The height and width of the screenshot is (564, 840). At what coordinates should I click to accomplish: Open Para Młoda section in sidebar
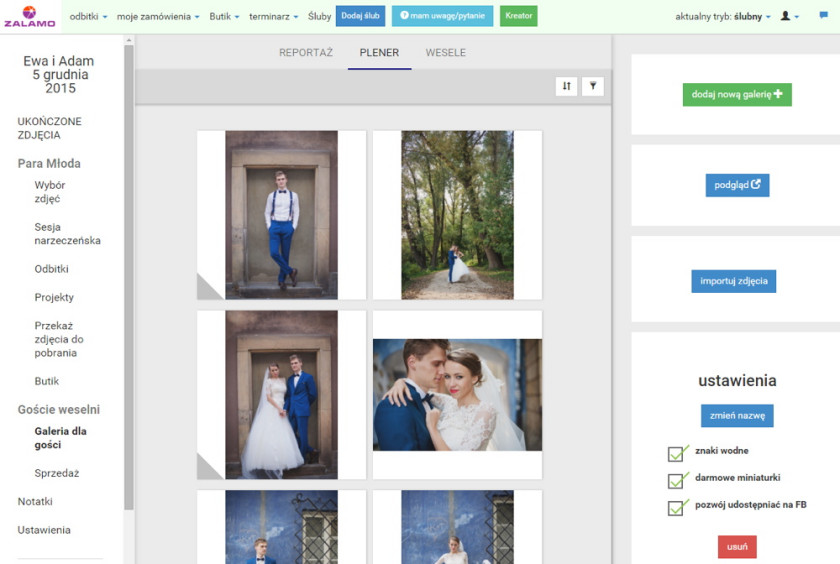click(x=49, y=163)
